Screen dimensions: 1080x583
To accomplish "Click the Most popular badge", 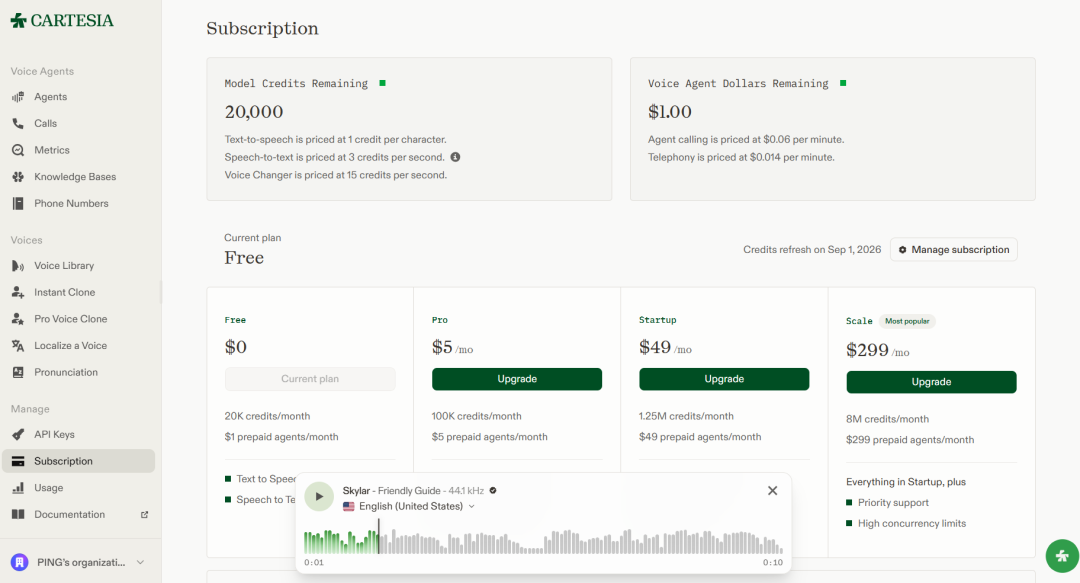I will coord(907,321).
